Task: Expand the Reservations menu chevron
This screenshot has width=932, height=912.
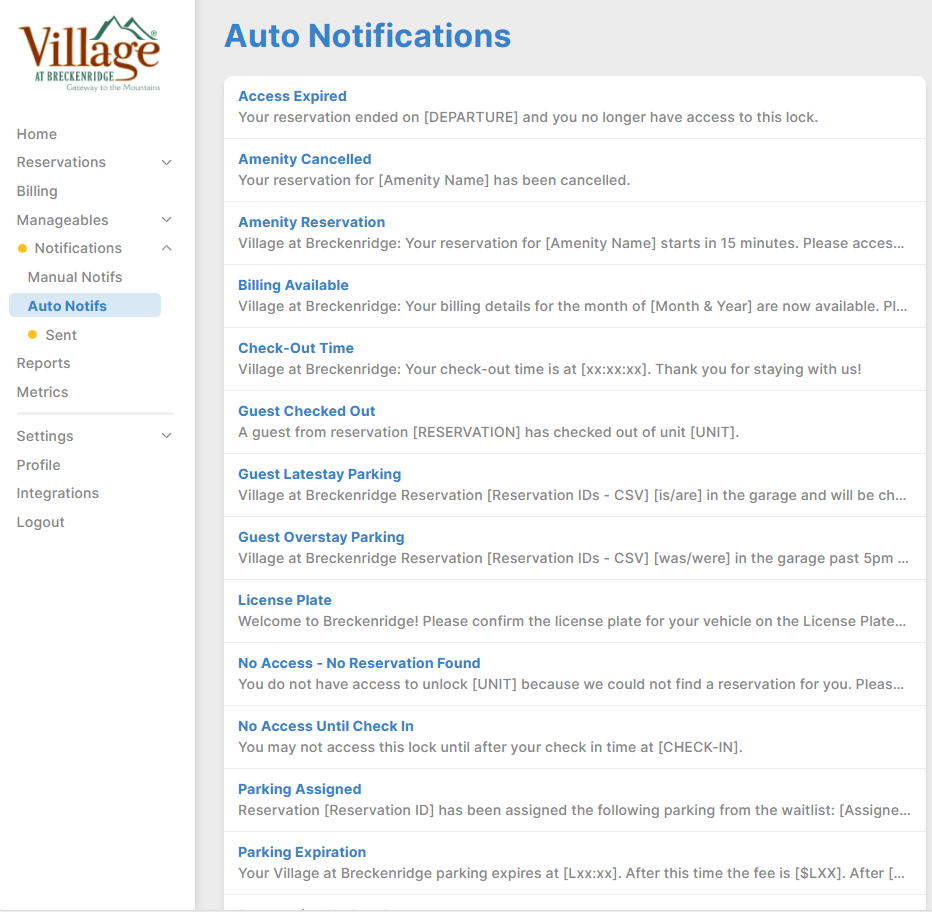Action: click(x=167, y=163)
